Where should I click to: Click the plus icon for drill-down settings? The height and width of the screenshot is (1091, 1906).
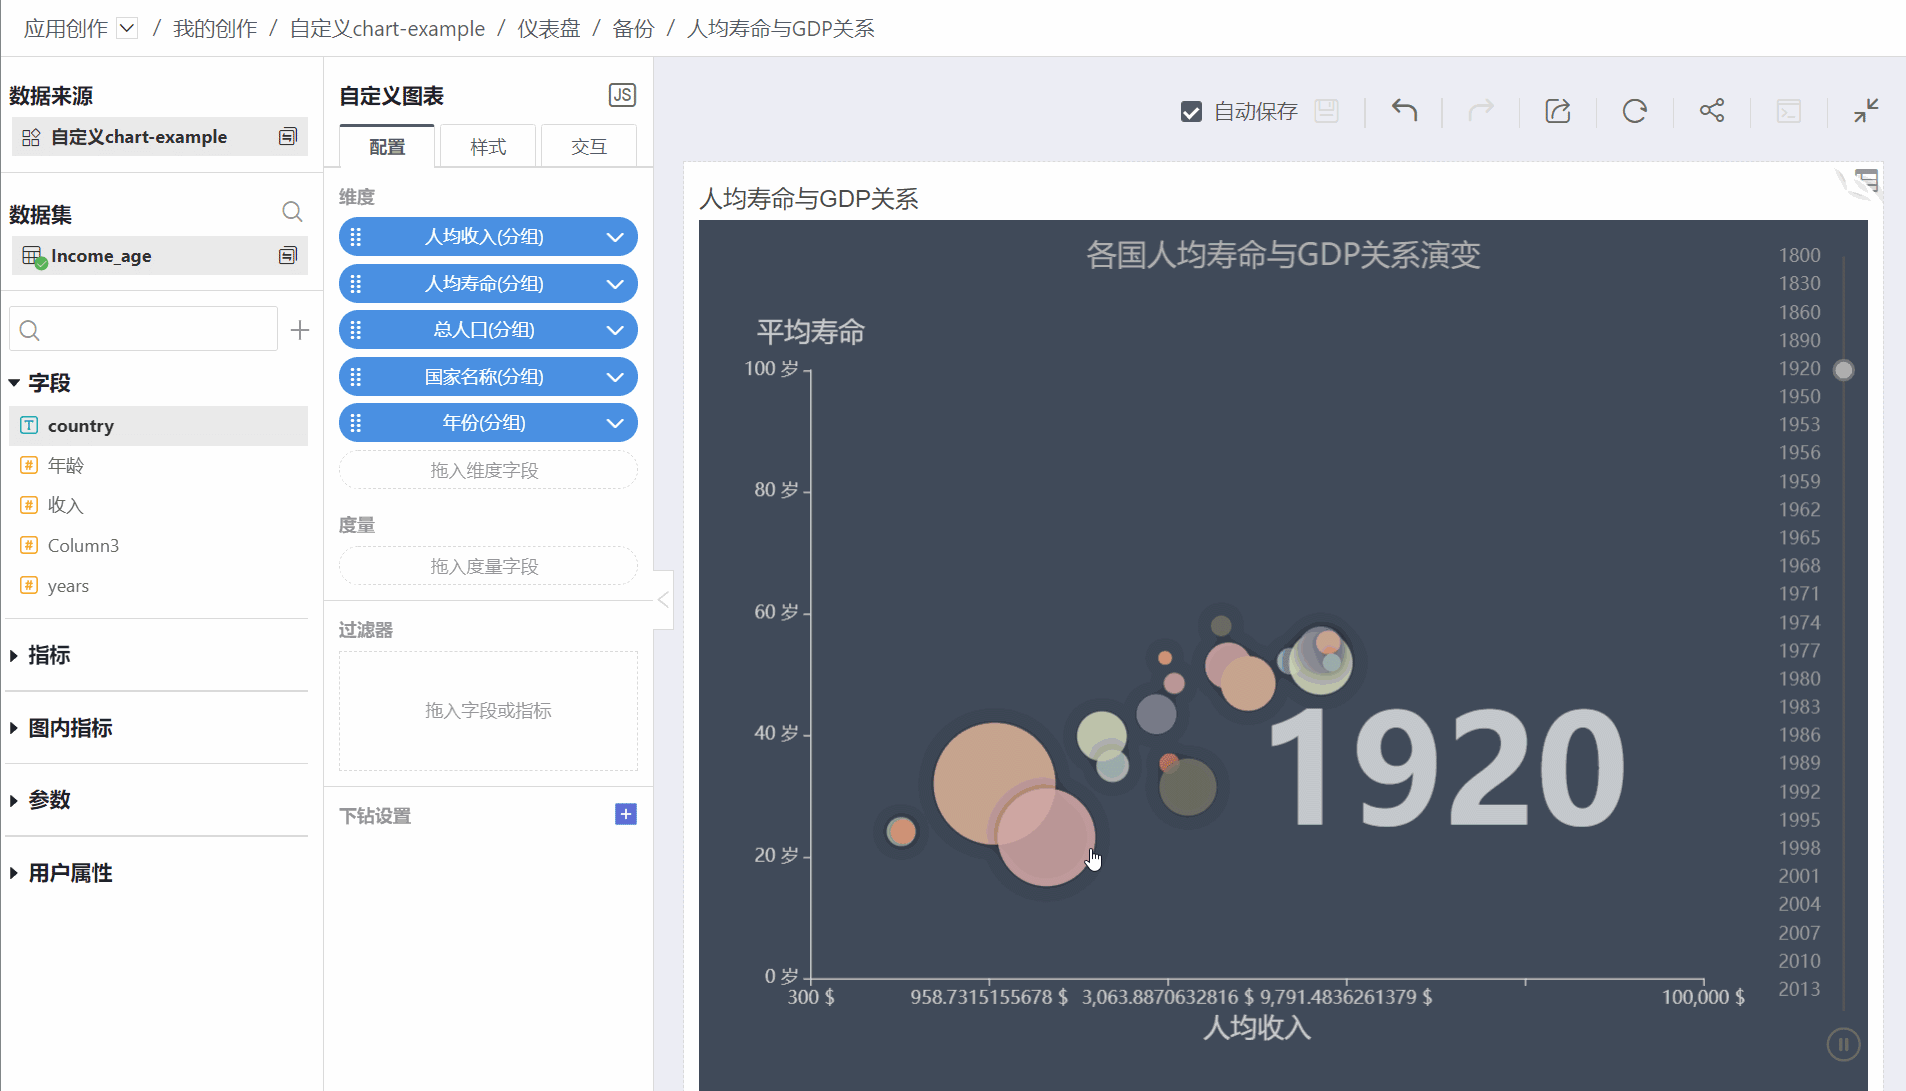(x=625, y=814)
